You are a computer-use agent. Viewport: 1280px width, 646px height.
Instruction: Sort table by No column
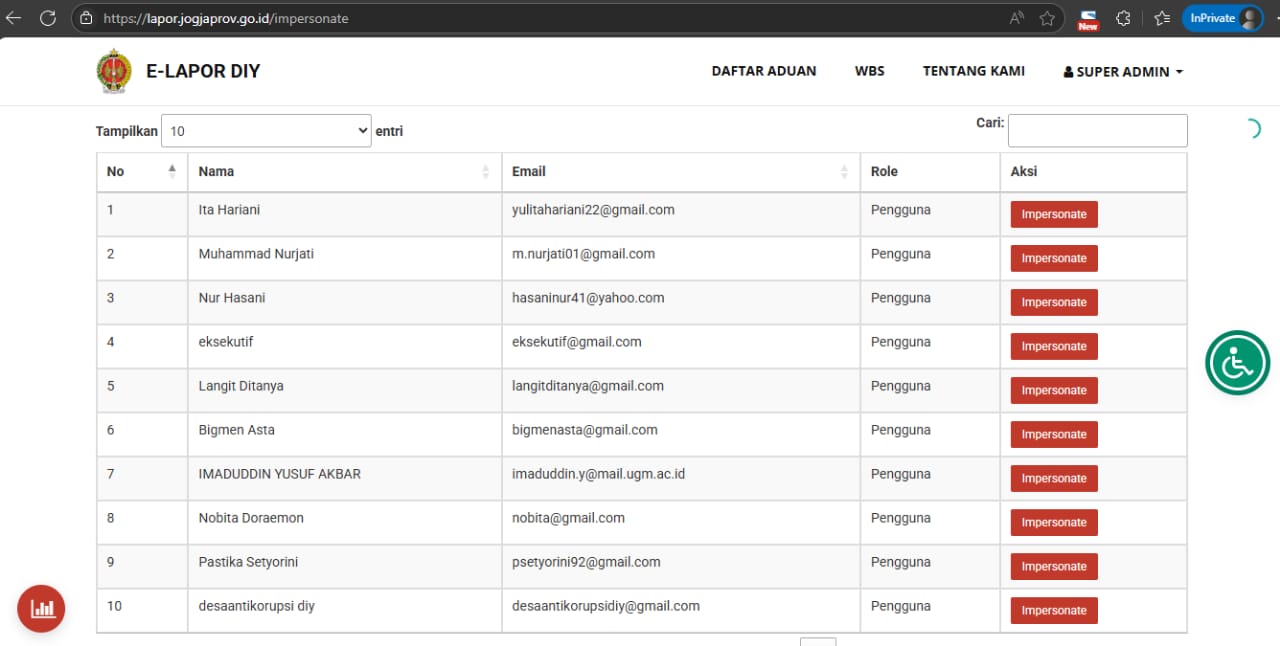pyautogui.click(x=141, y=171)
